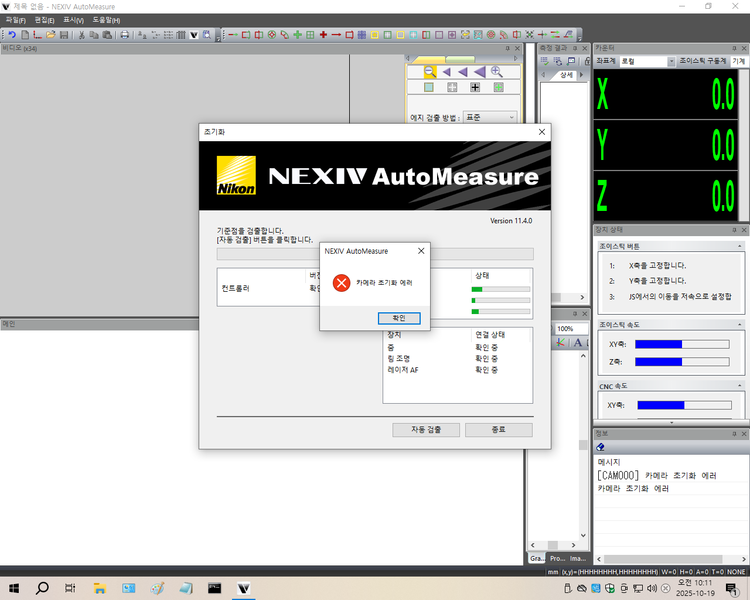Click the 종료 button
The width and height of the screenshot is (750, 600).
[499, 429]
